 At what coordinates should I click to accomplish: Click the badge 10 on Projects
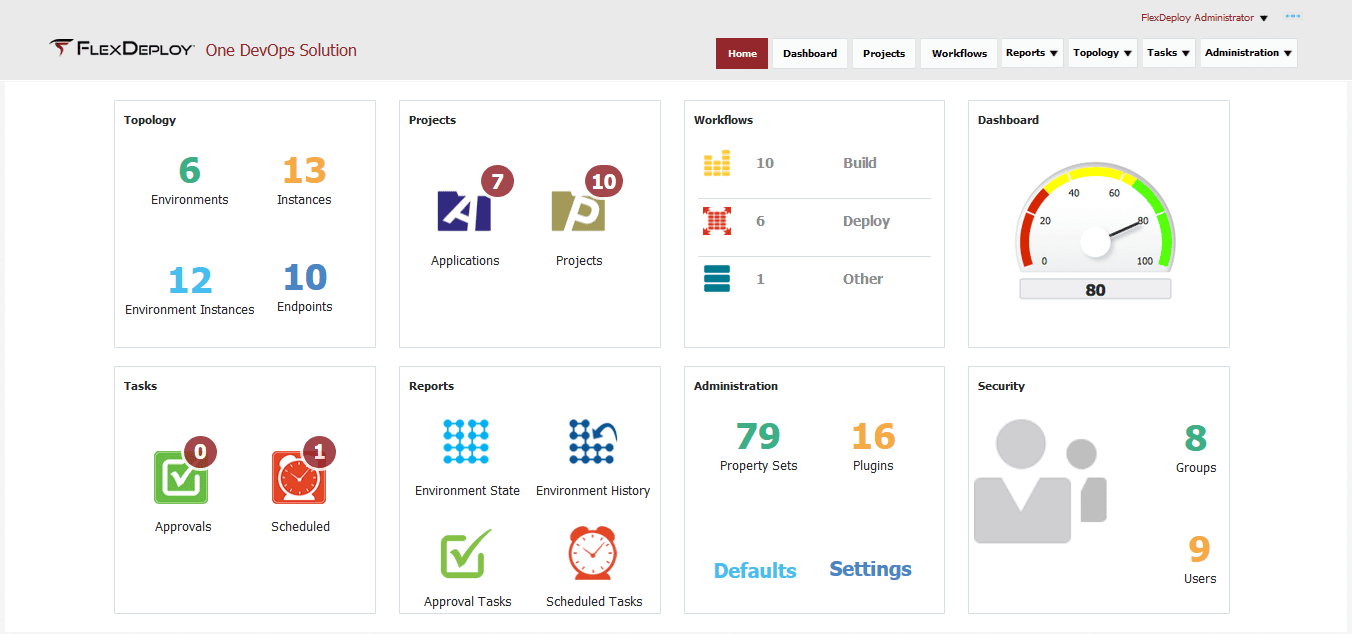coord(604,181)
